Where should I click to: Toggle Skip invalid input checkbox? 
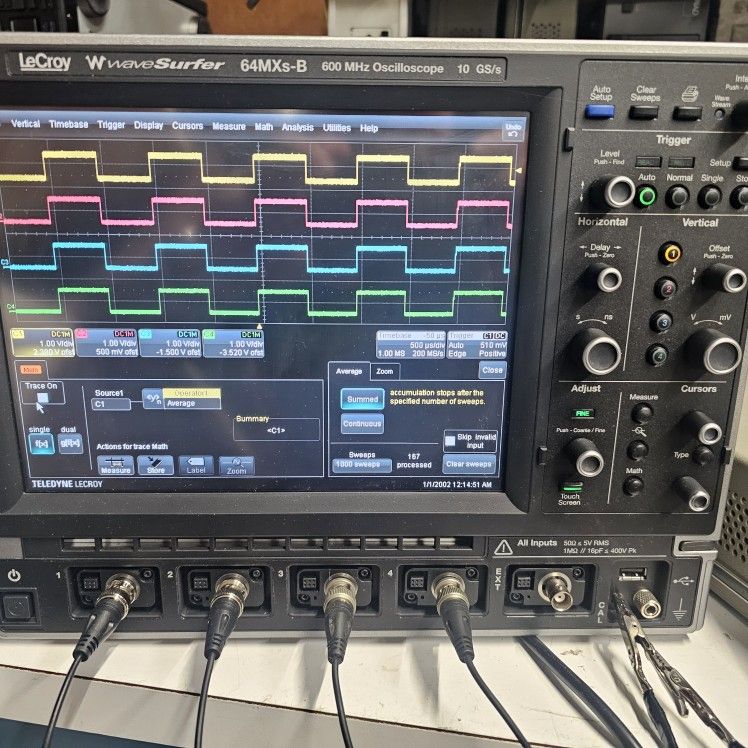point(449,441)
